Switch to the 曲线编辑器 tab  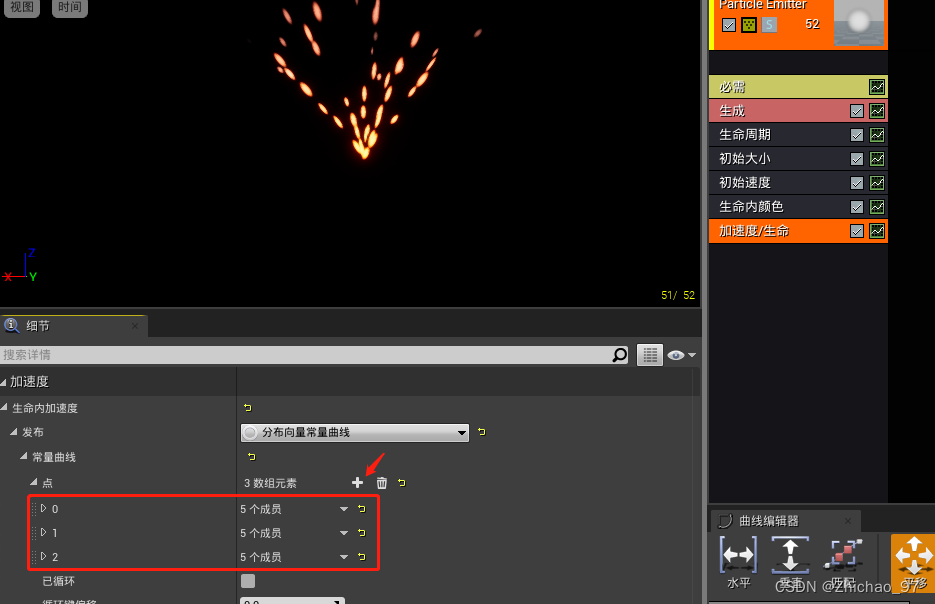(785, 521)
